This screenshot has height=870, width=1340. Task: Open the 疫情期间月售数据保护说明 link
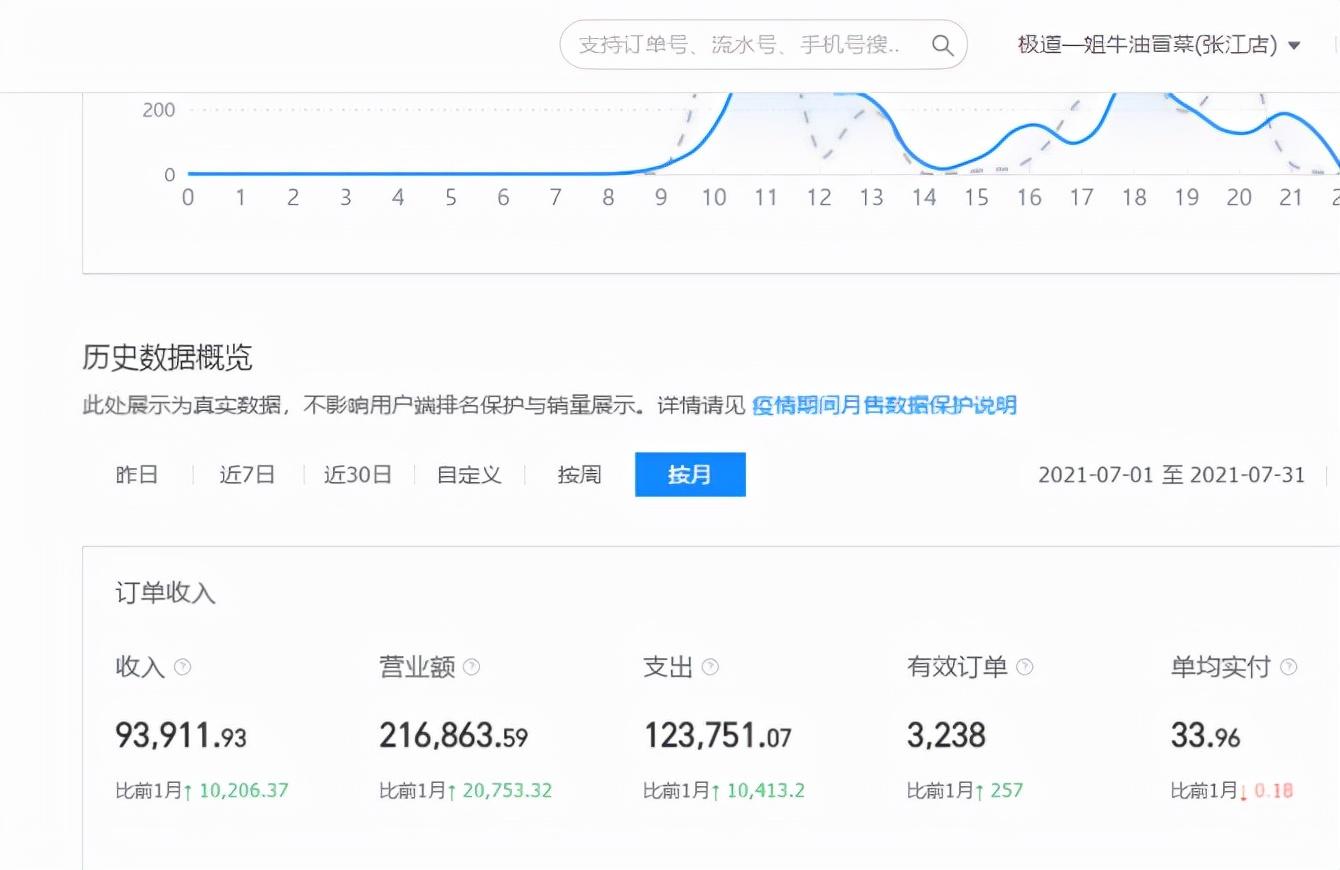coord(884,405)
